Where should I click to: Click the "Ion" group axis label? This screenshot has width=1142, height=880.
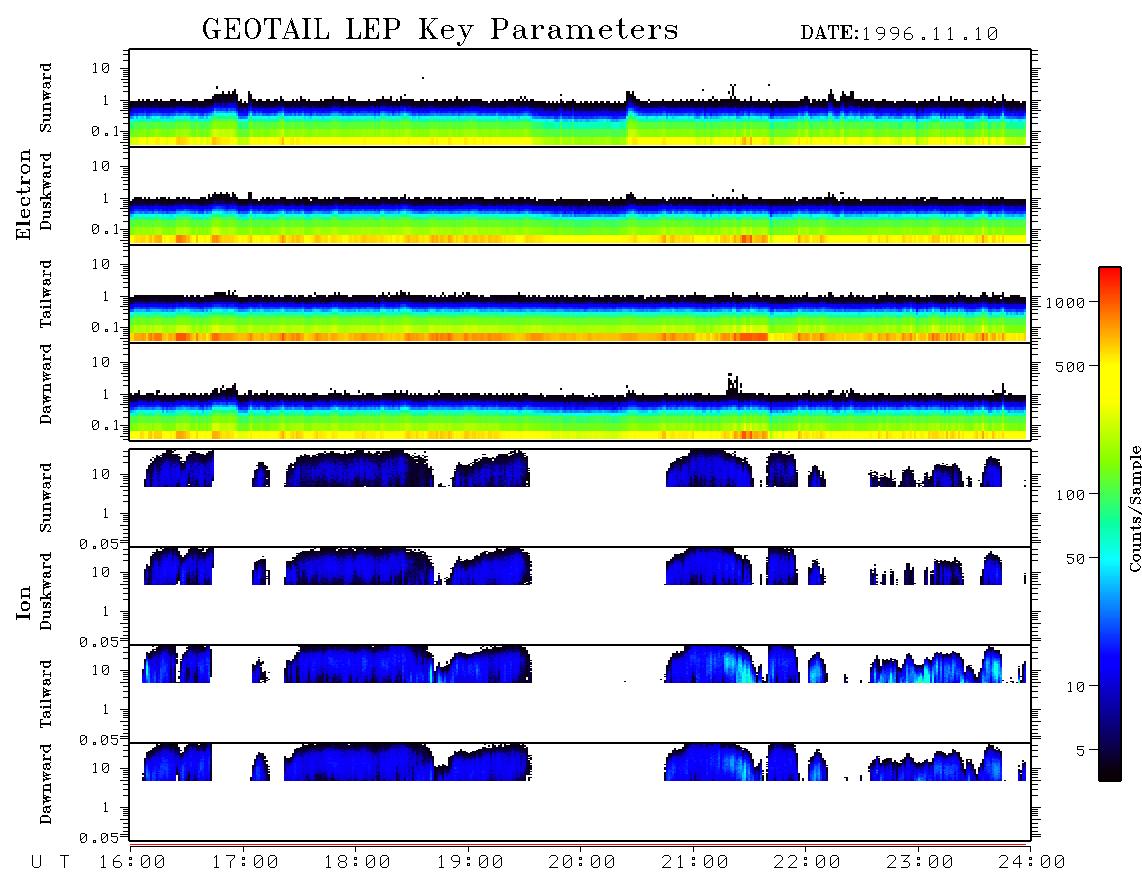coord(24,602)
